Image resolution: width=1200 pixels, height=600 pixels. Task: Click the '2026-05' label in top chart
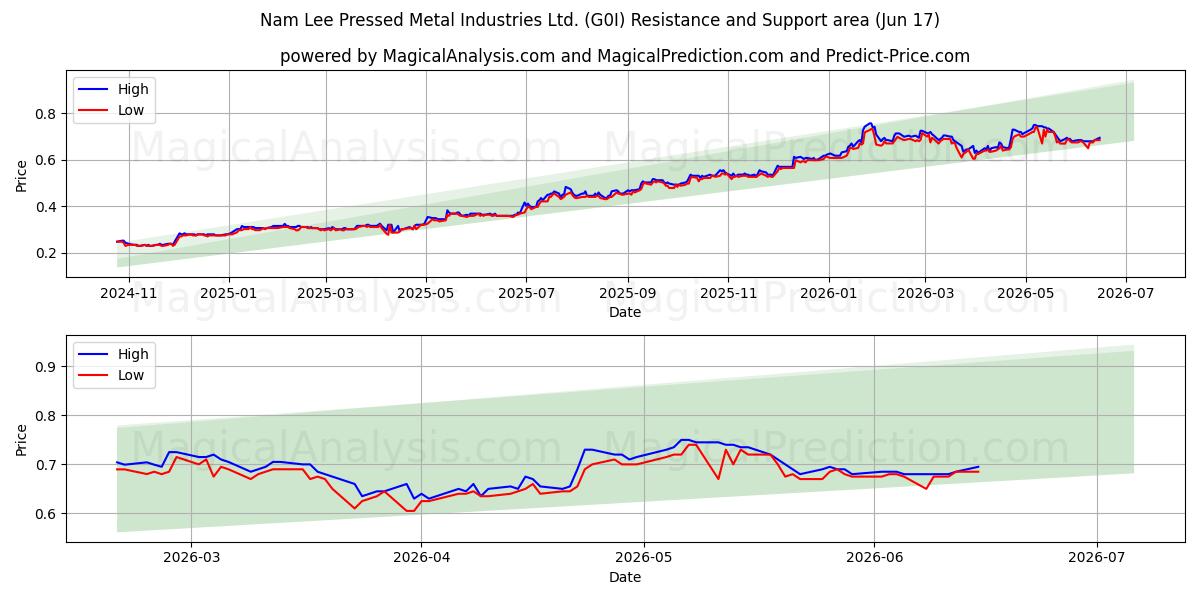(x=1025, y=295)
